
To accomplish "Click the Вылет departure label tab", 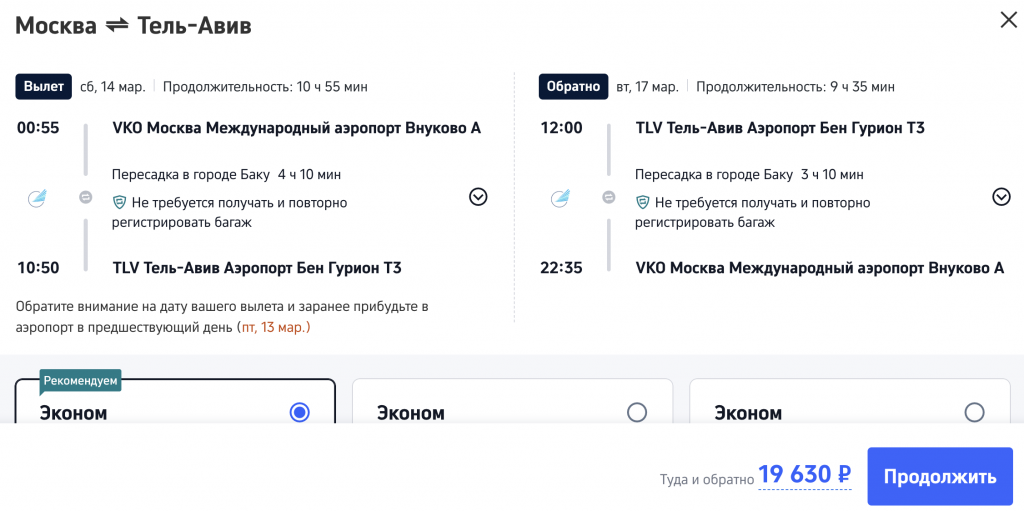I will (x=43, y=87).
